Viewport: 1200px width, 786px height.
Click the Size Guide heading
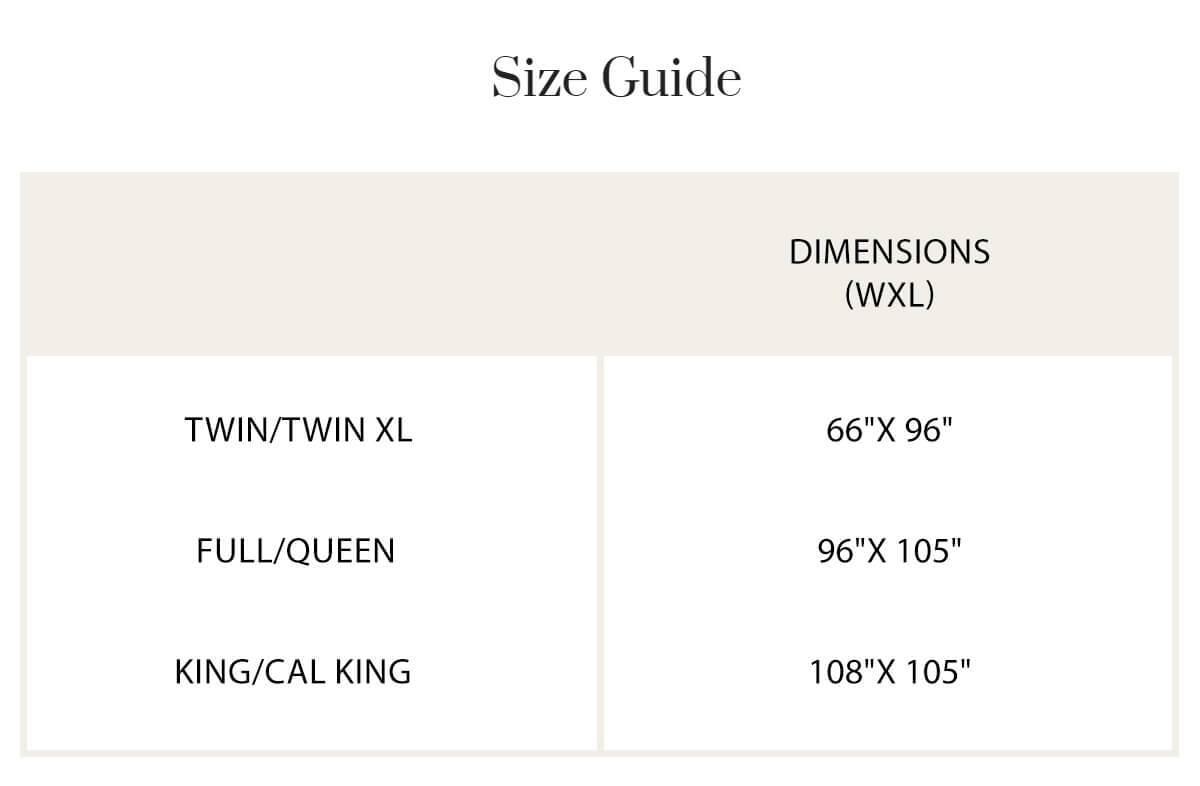(616, 78)
